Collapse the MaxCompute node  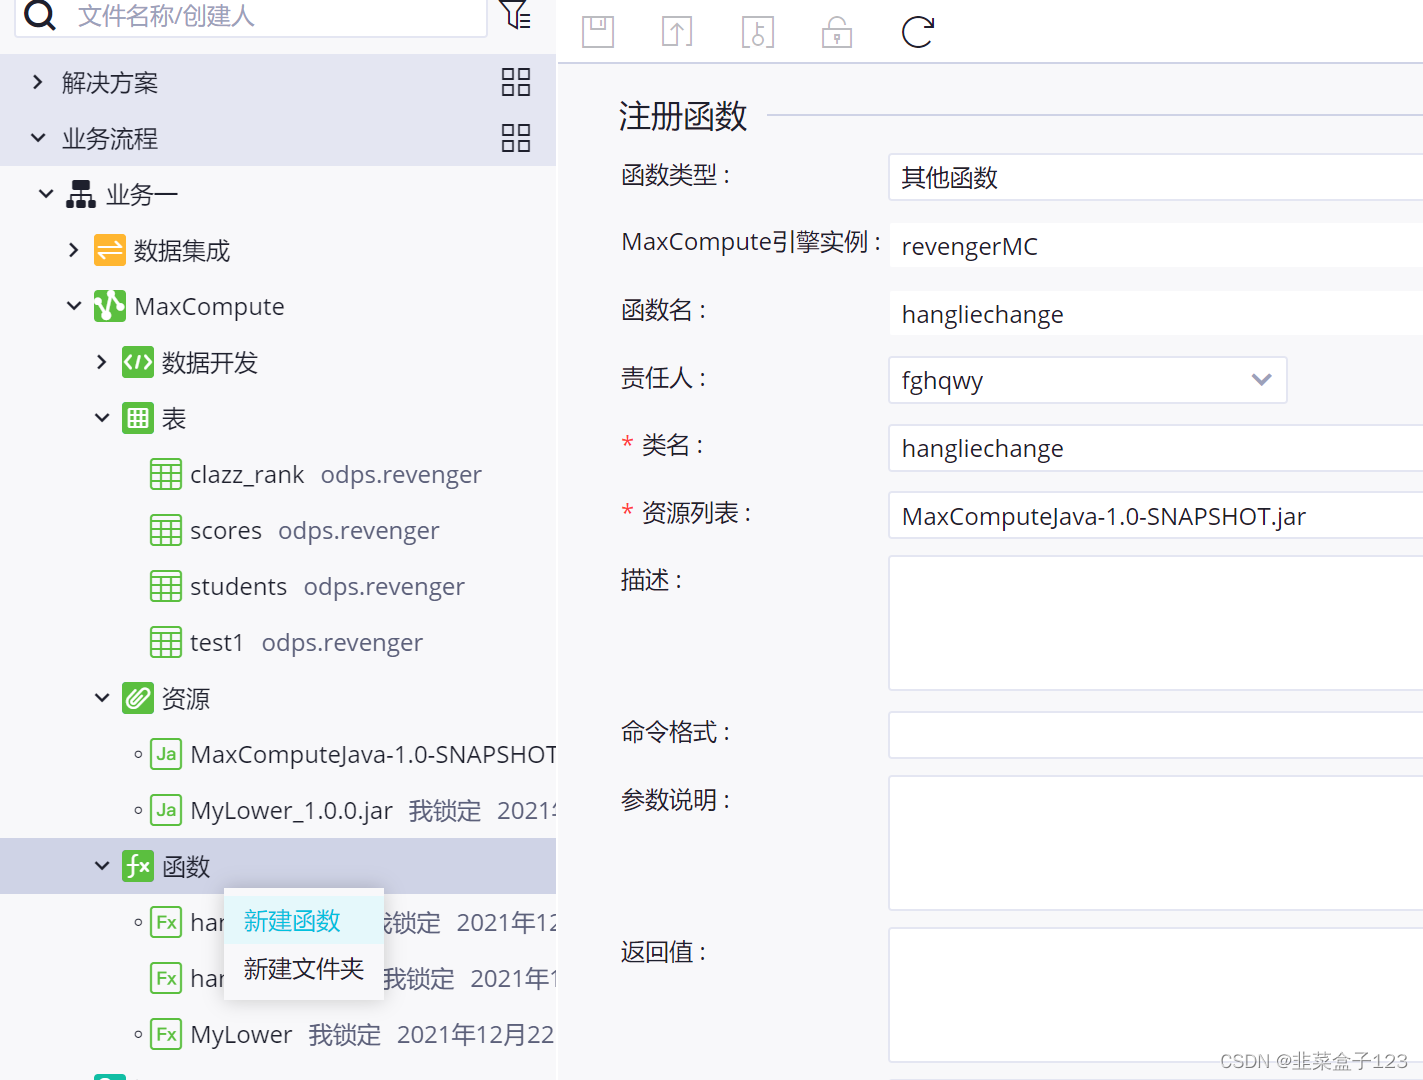(x=74, y=306)
